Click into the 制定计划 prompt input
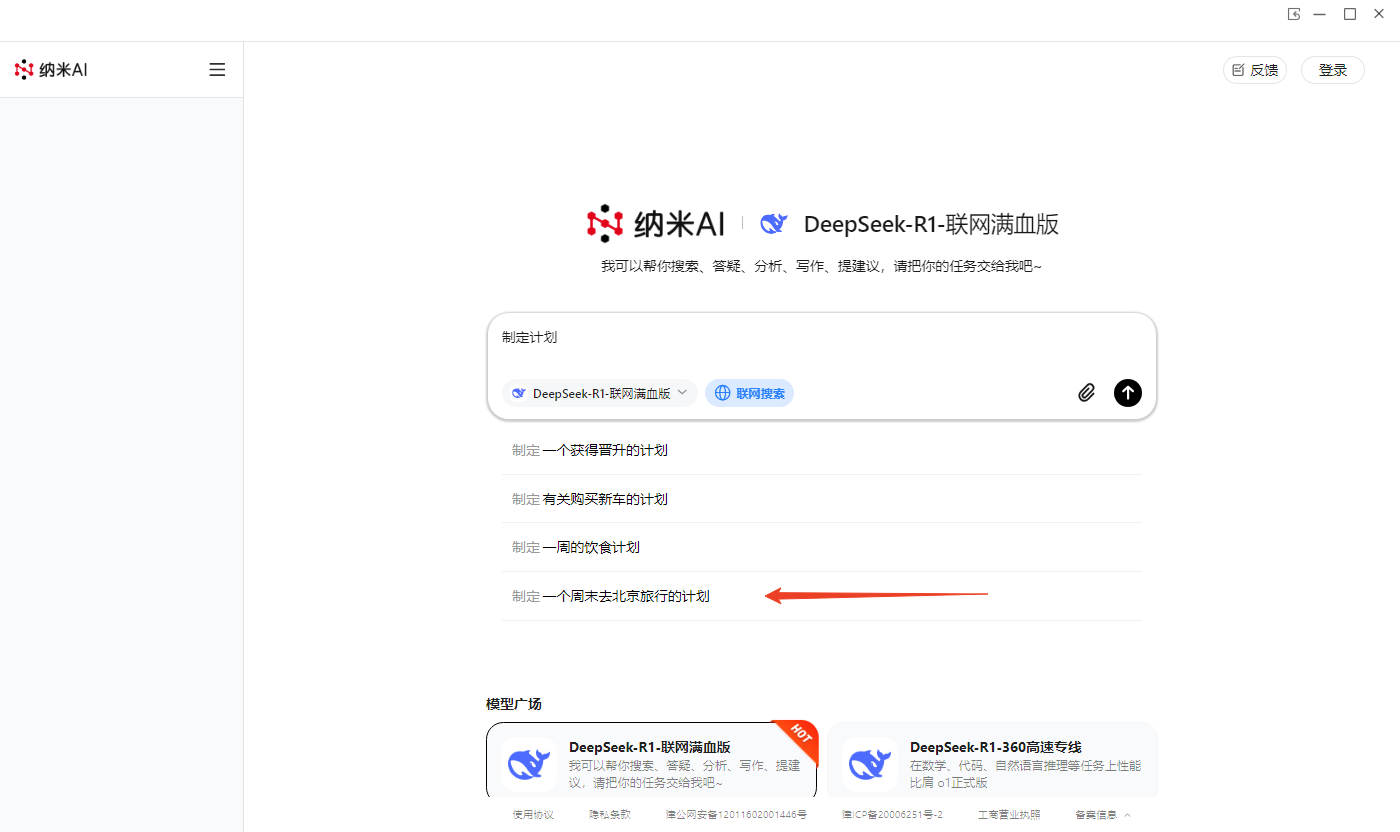The height and width of the screenshot is (832, 1400). 821,338
